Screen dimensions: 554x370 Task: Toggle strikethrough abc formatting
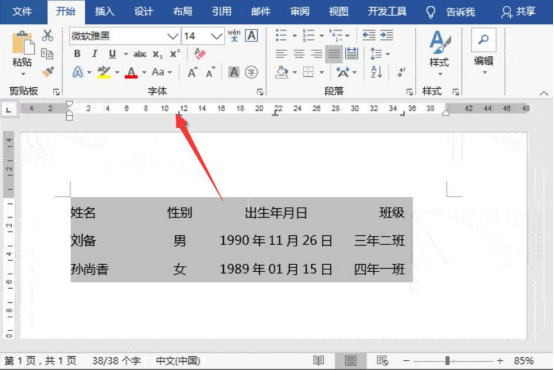tap(140, 54)
